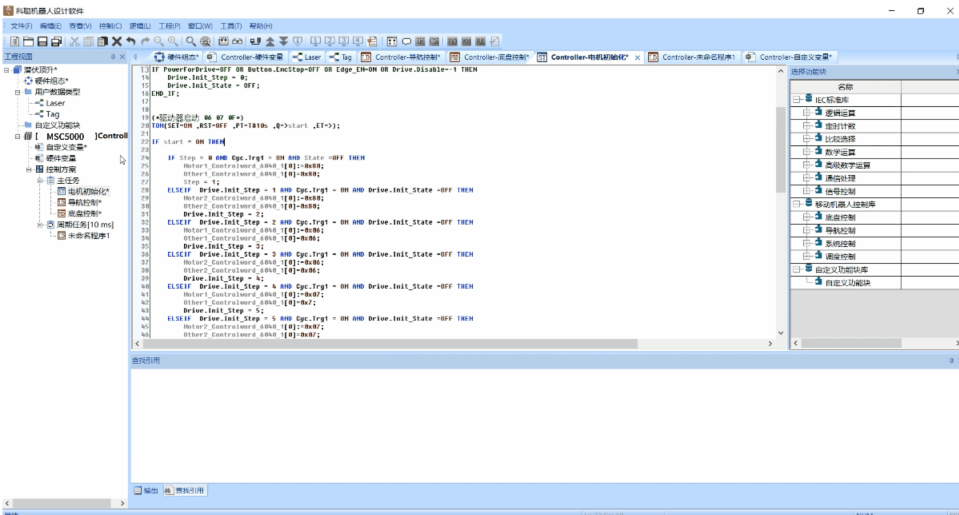
Task: Open the 编辑(E) menu
Action: (51, 26)
